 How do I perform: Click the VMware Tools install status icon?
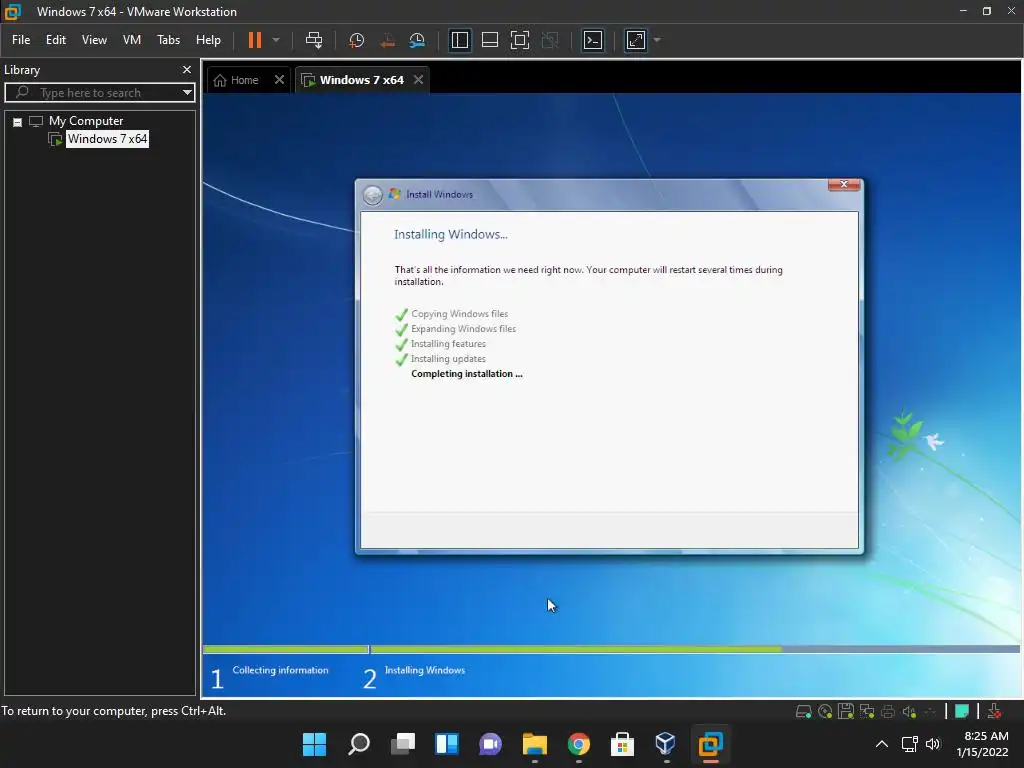point(994,711)
